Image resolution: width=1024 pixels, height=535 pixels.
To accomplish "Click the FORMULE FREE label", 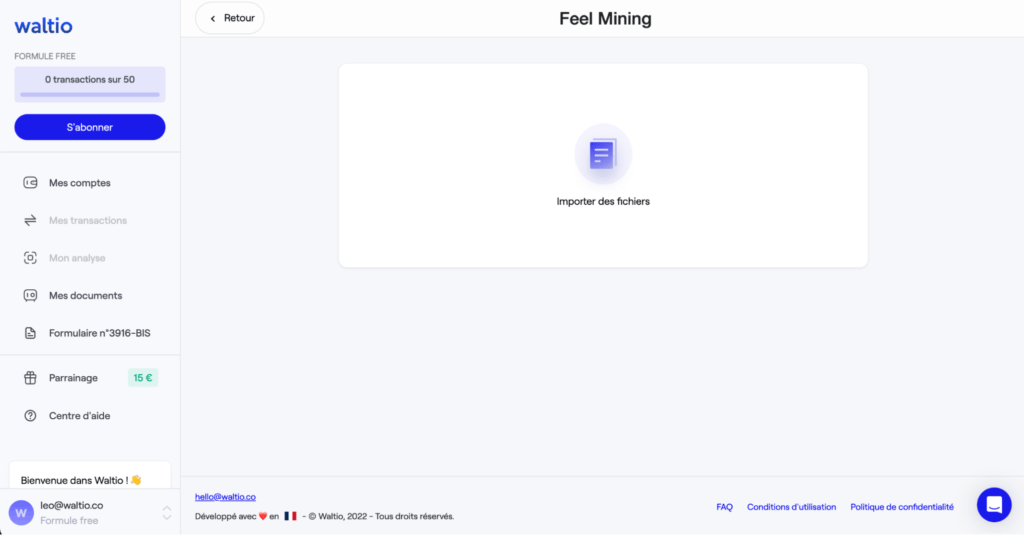I will pyautogui.click(x=45, y=56).
